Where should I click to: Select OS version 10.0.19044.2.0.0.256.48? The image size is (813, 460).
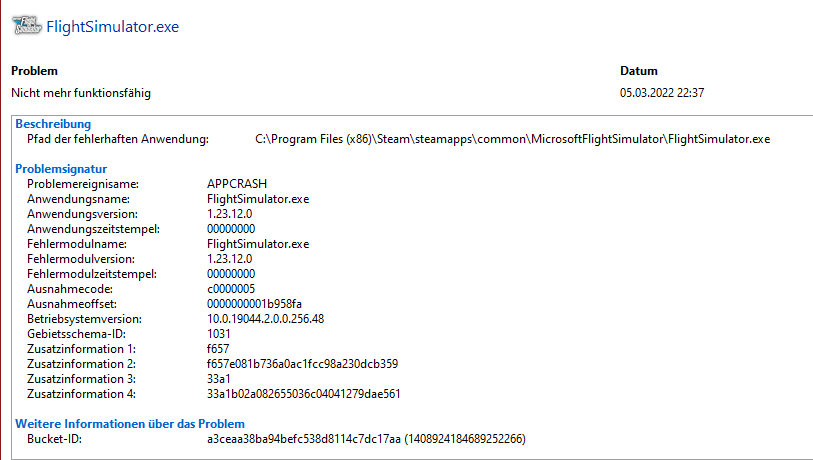tap(265, 319)
